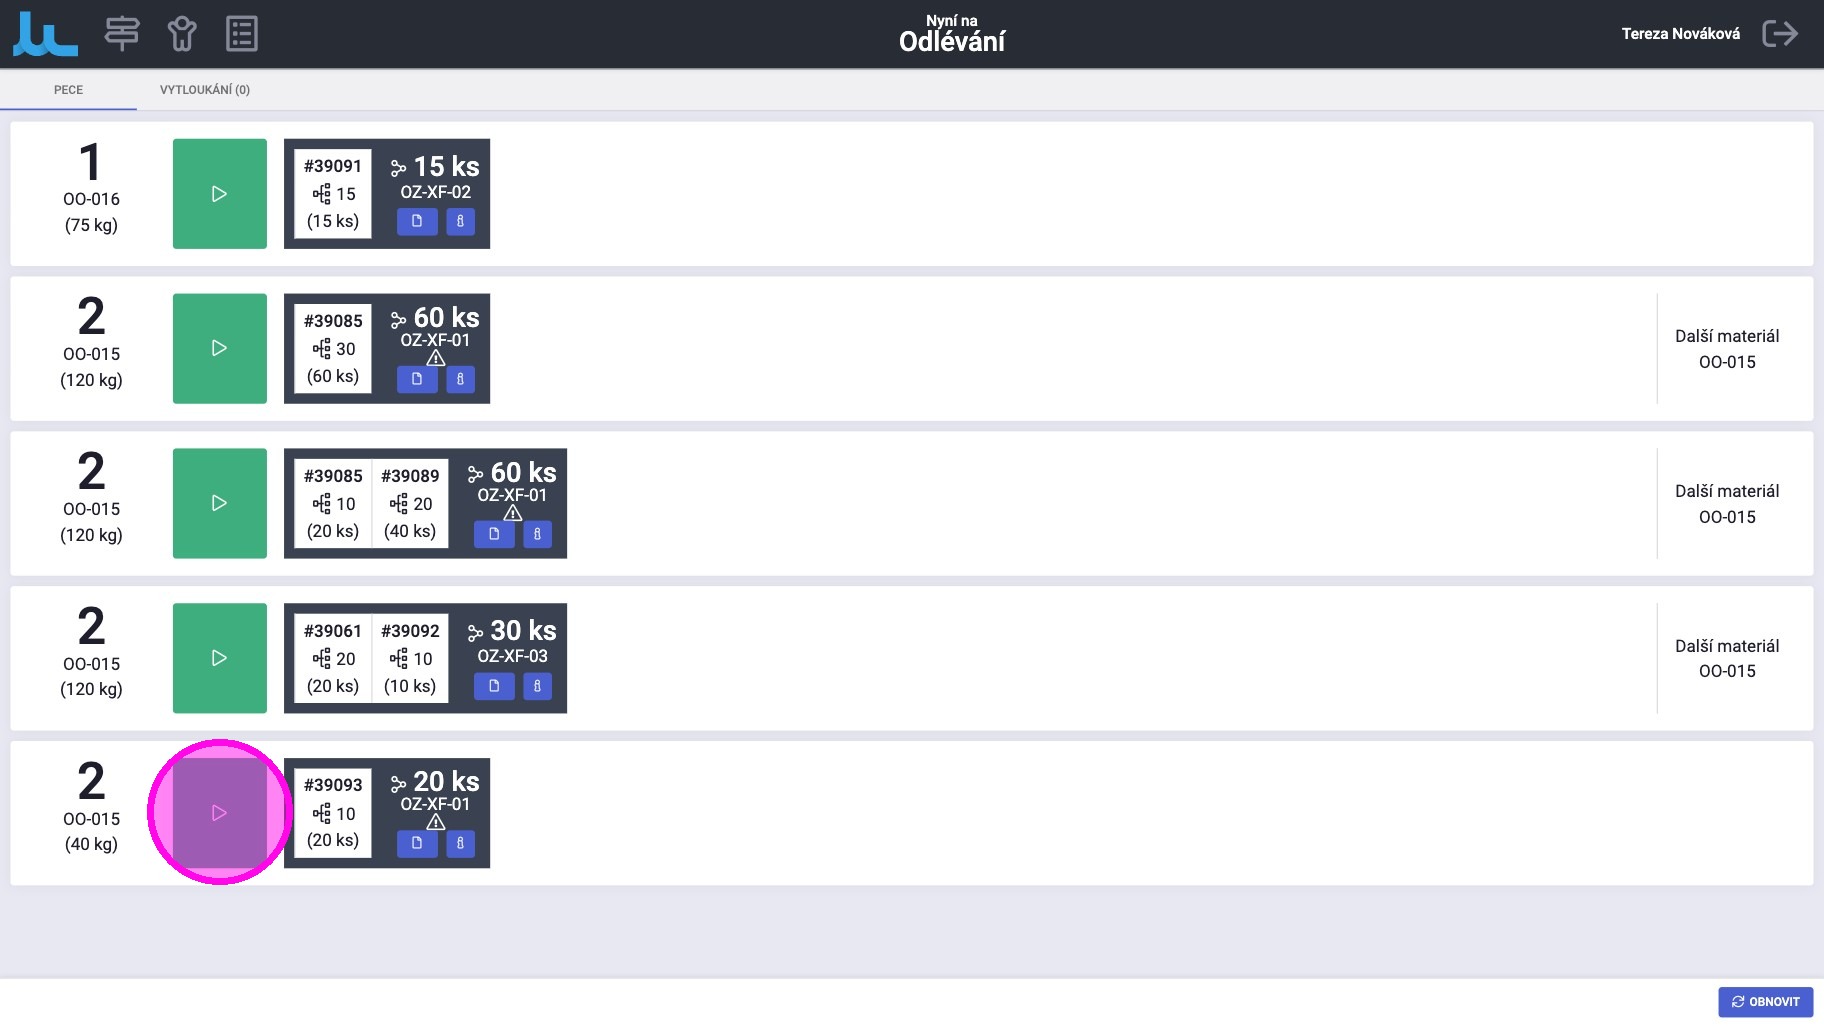Select order tile #39091
The width and height of the screenshot is (1824, 1026).
pyautogui.click(x=333, y=194)
